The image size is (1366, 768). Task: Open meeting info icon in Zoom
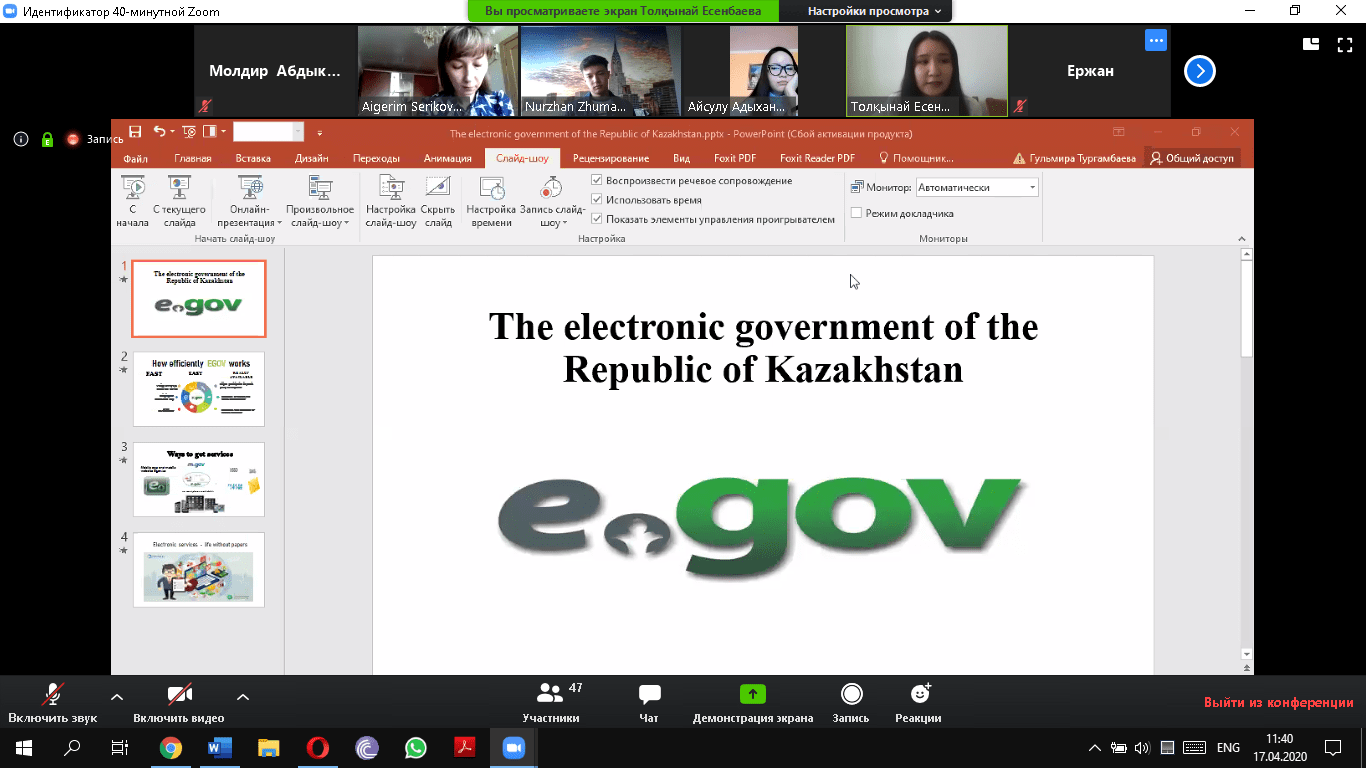click(21, 139)
